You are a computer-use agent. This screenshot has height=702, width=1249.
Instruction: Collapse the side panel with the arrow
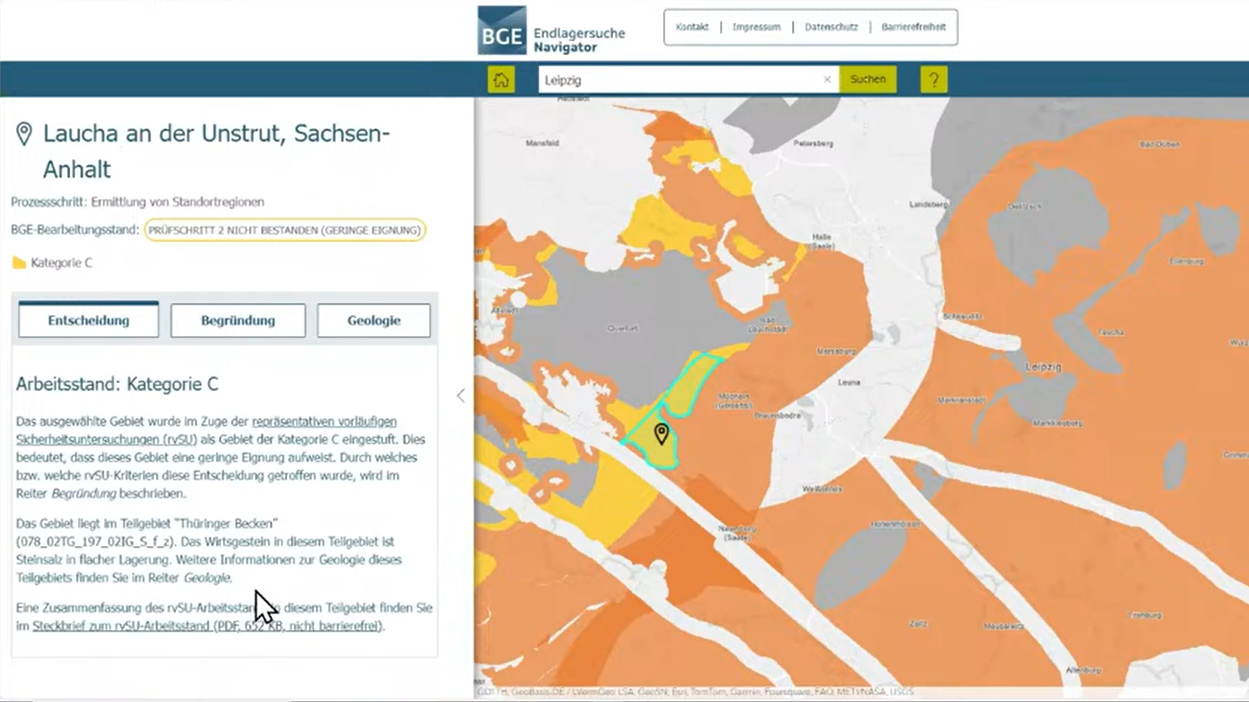[461, 396]
